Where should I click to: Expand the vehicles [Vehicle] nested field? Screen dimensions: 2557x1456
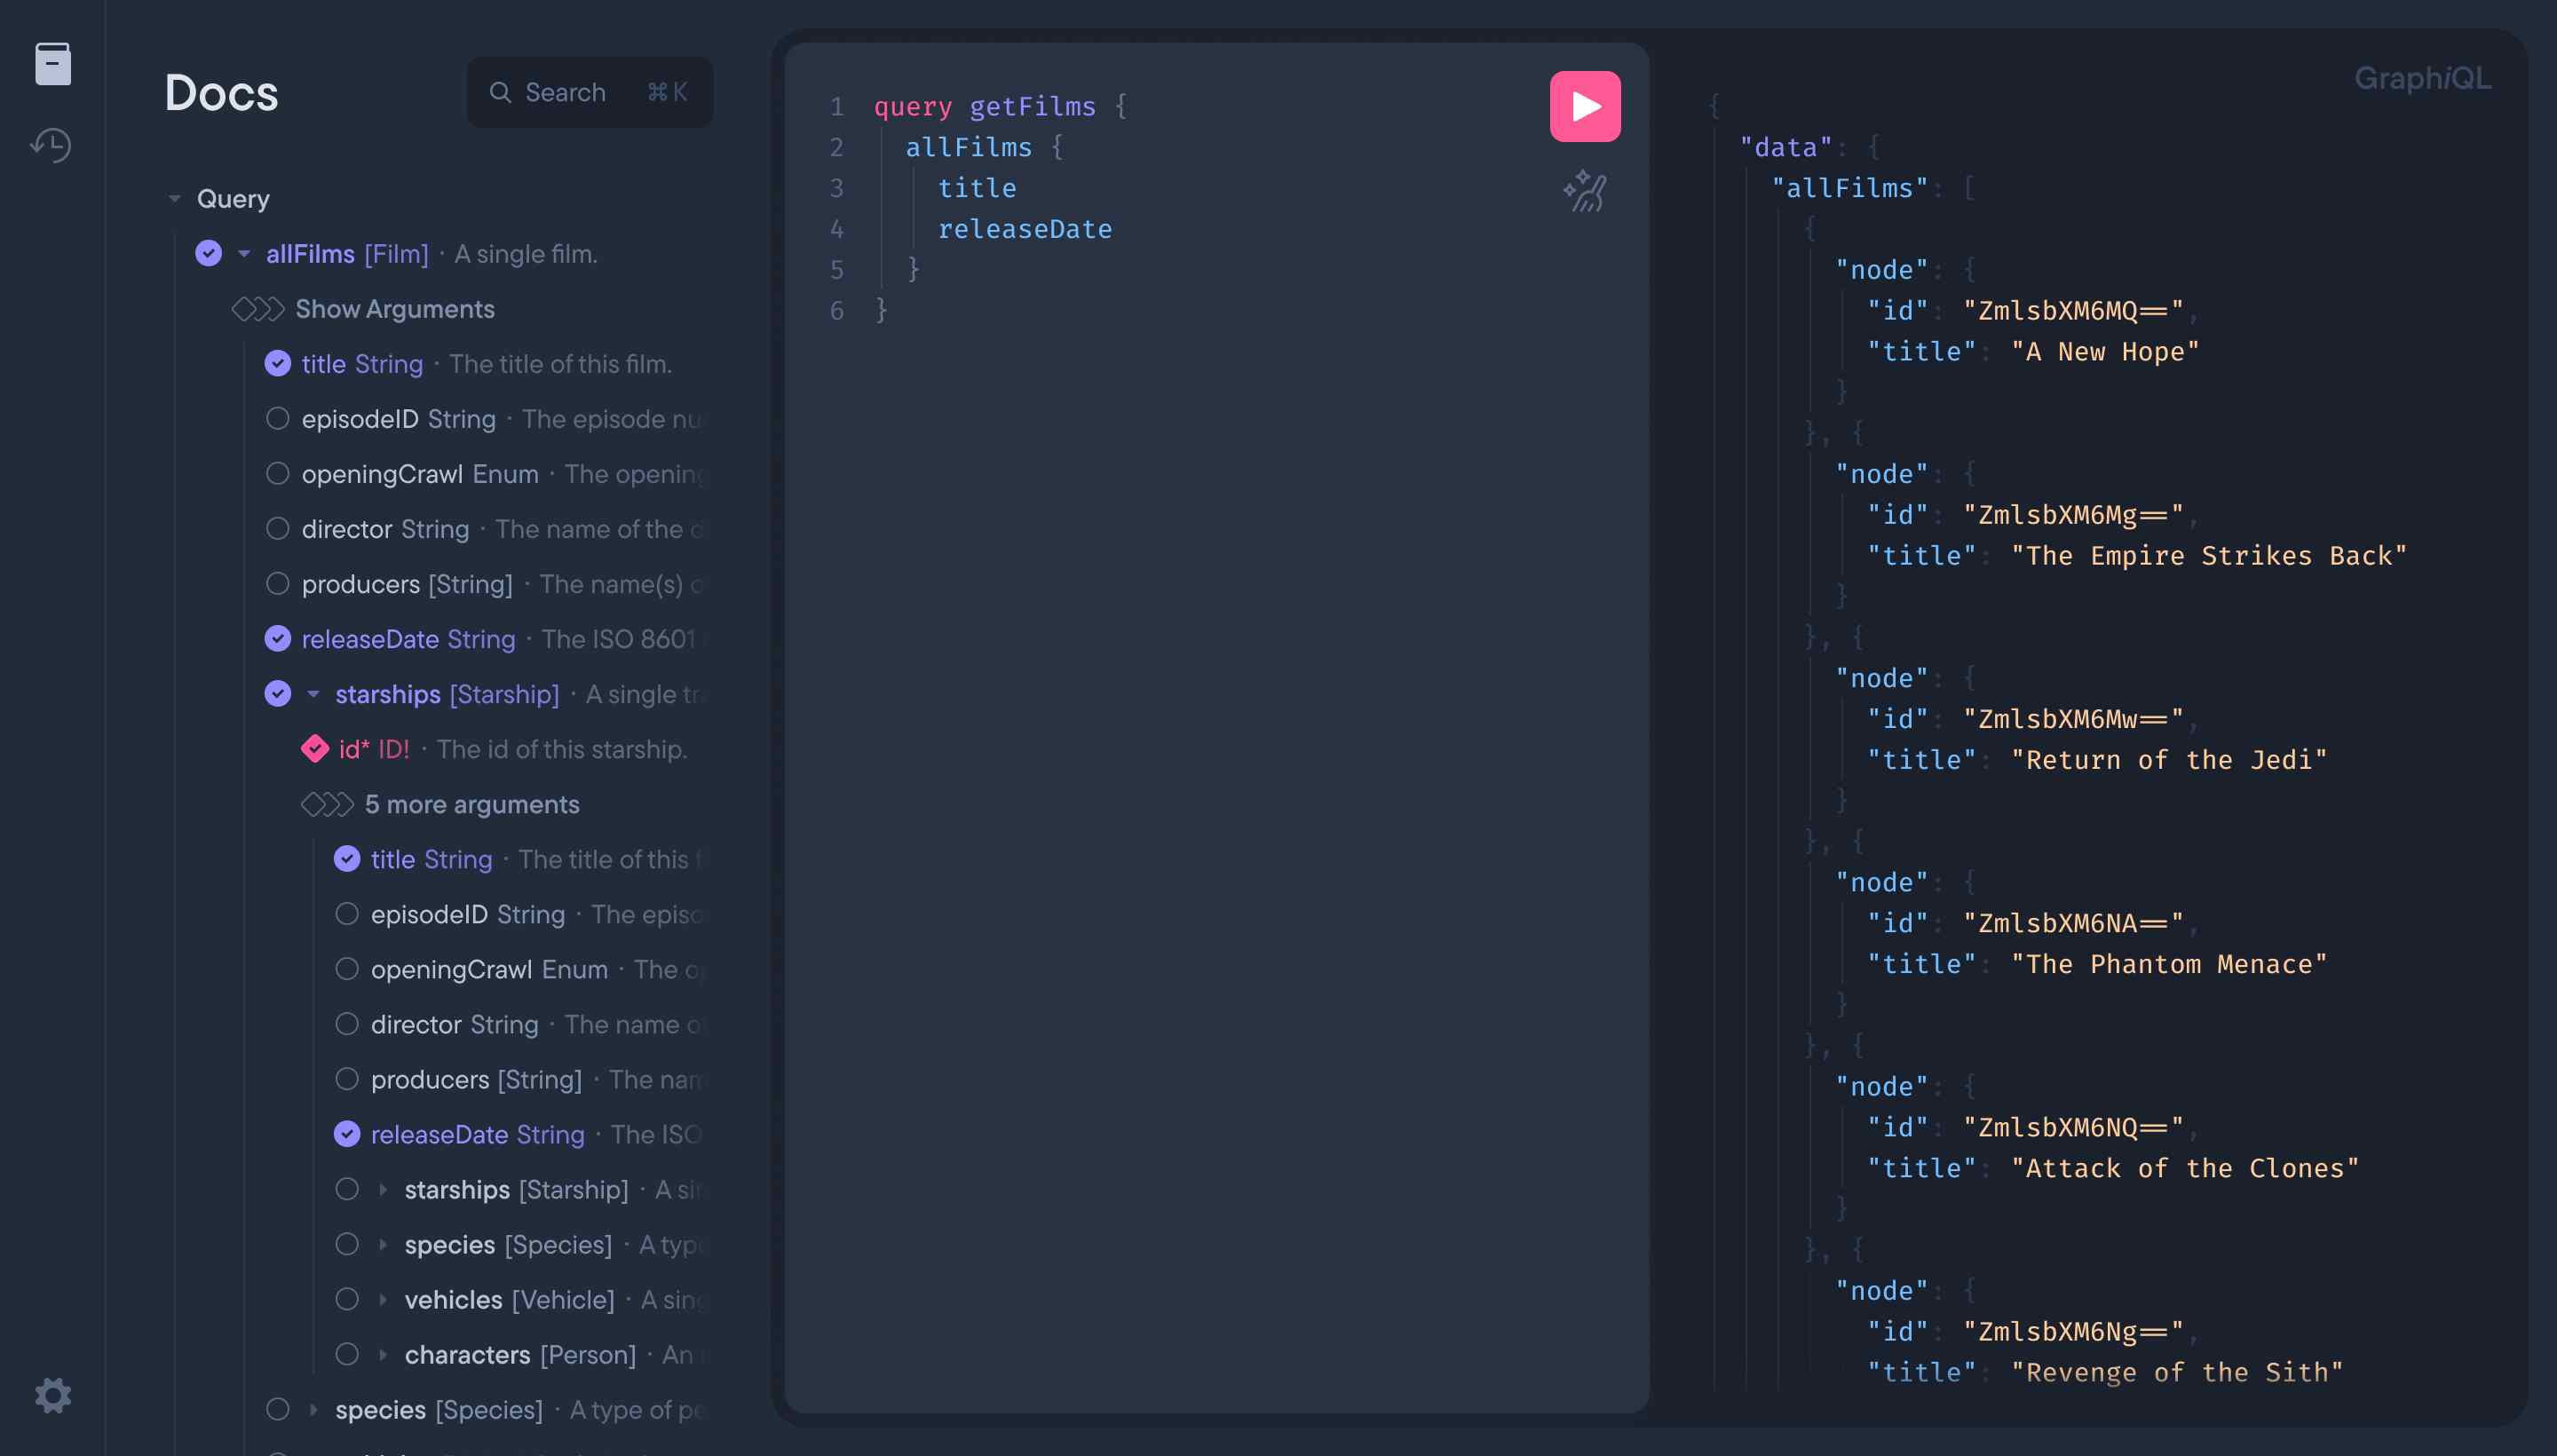pyautogui.click(x=383, y=1300)
